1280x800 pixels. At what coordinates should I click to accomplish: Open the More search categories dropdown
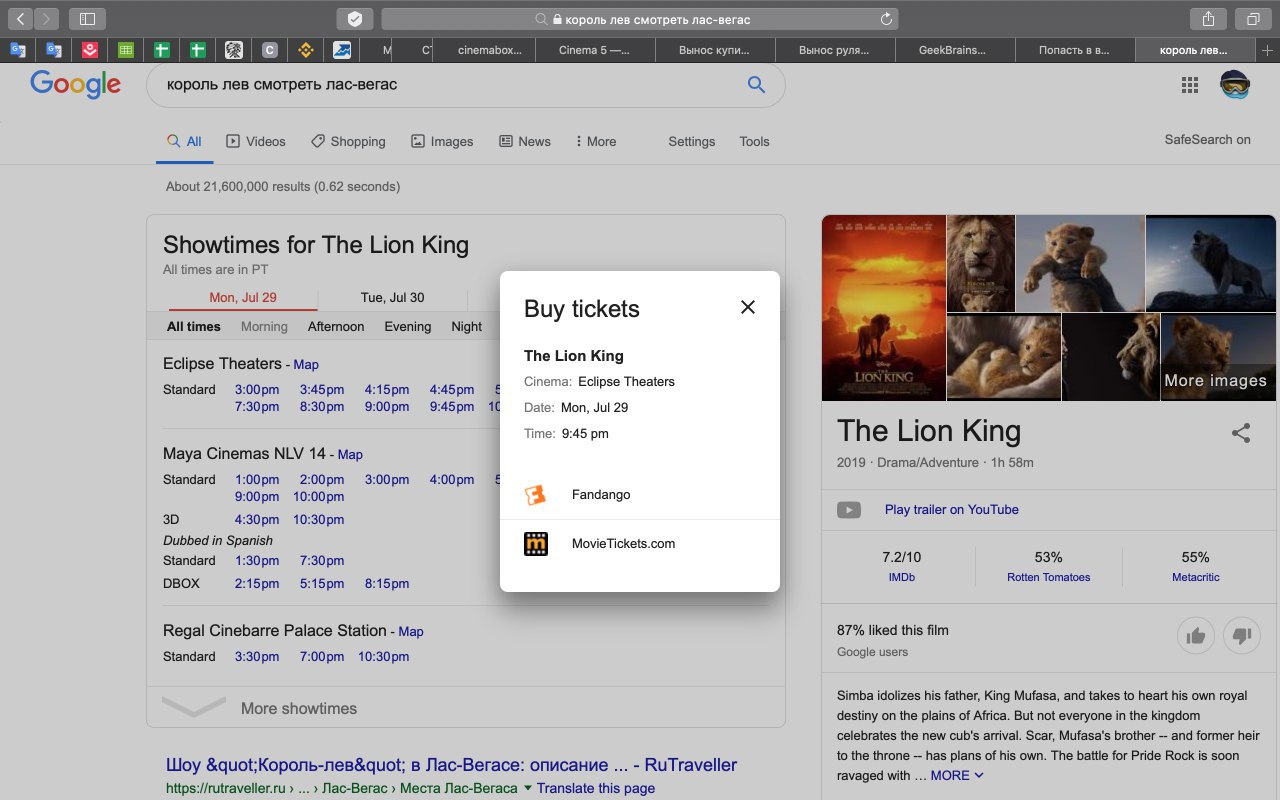coord(596,141)
